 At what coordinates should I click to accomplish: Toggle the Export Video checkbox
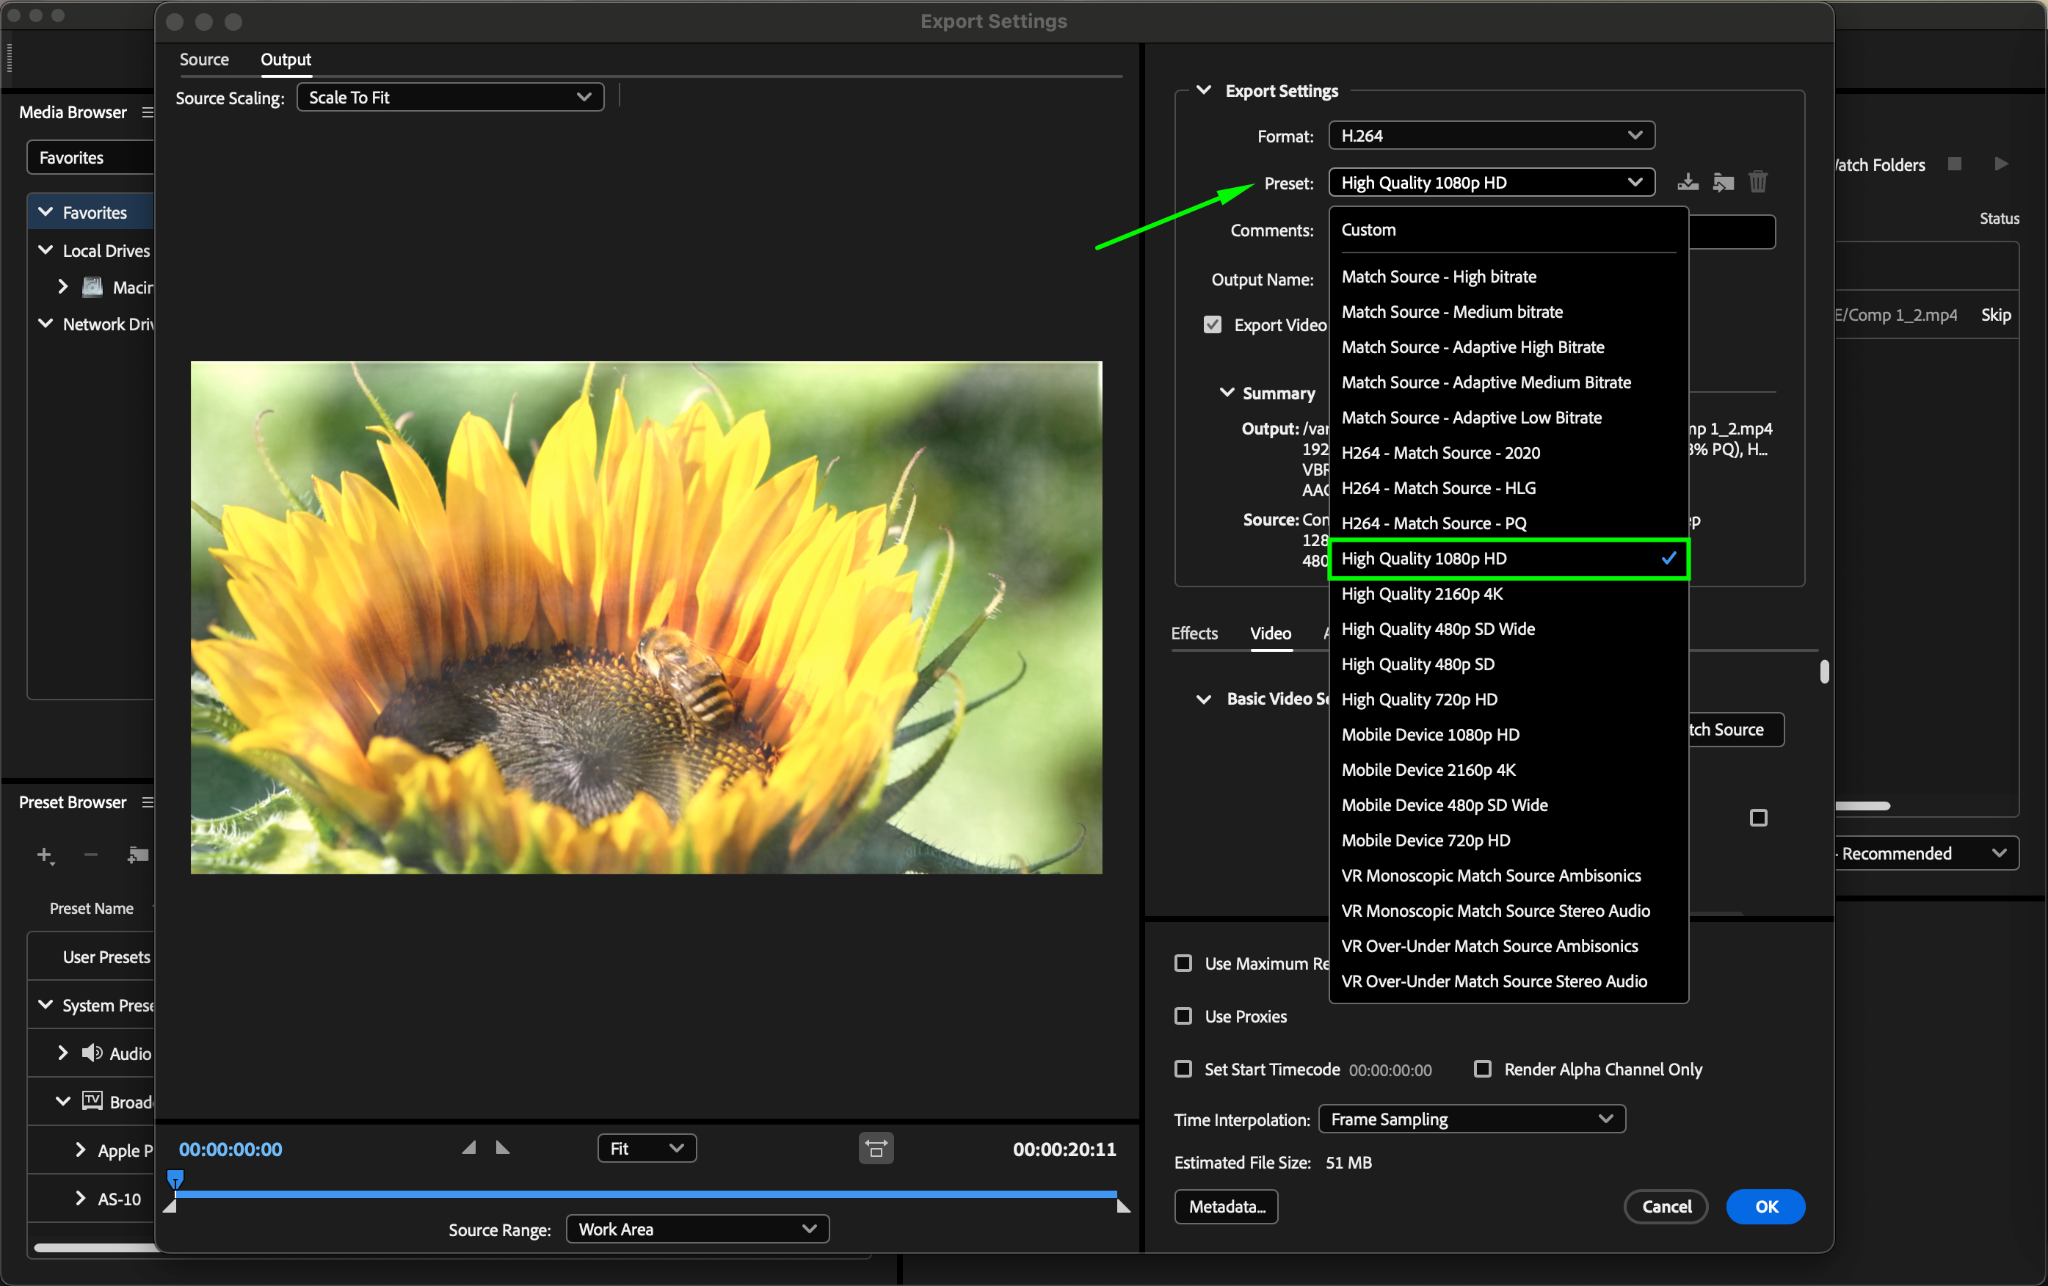point(1213,325)
